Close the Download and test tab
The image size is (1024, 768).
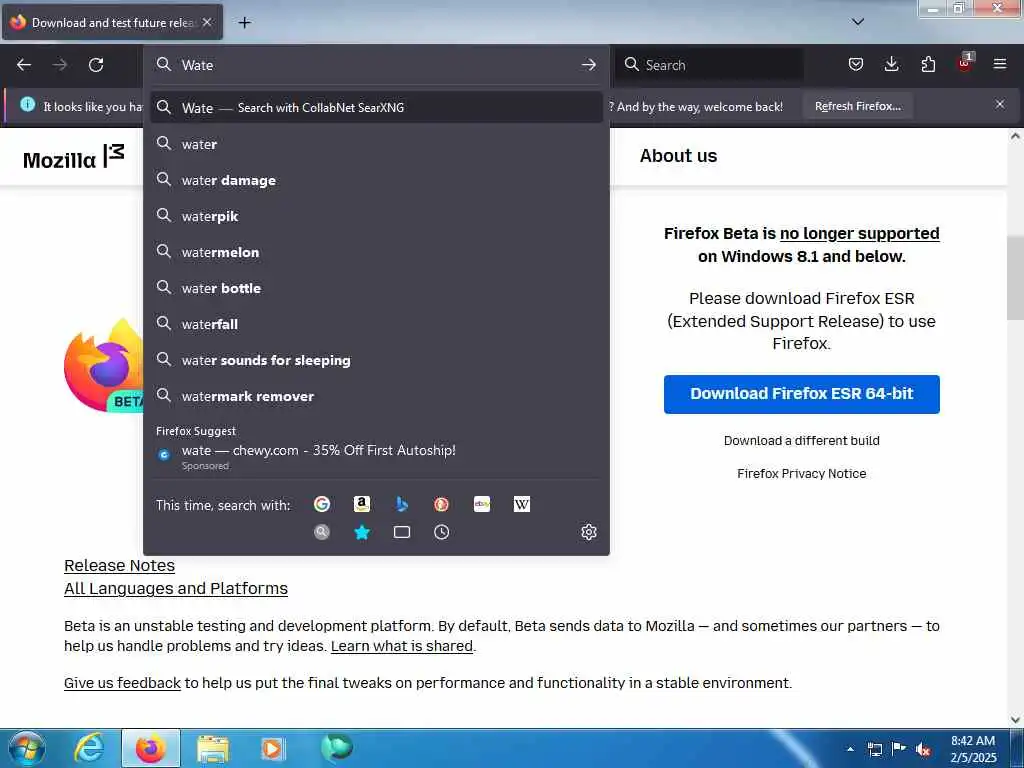207,22
